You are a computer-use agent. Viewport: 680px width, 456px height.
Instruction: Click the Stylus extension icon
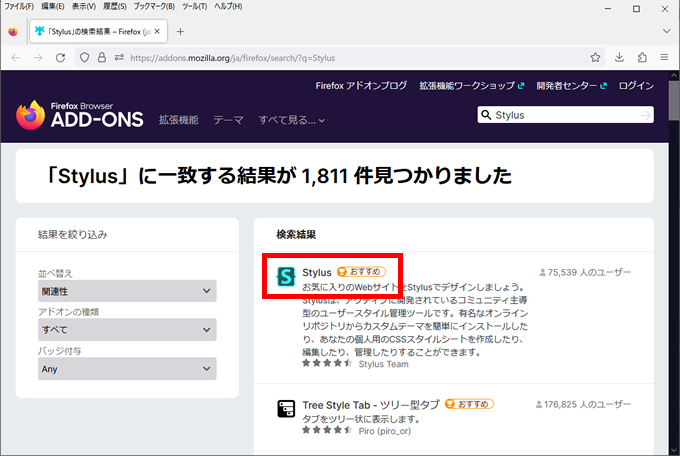click(x=286, y=276)
